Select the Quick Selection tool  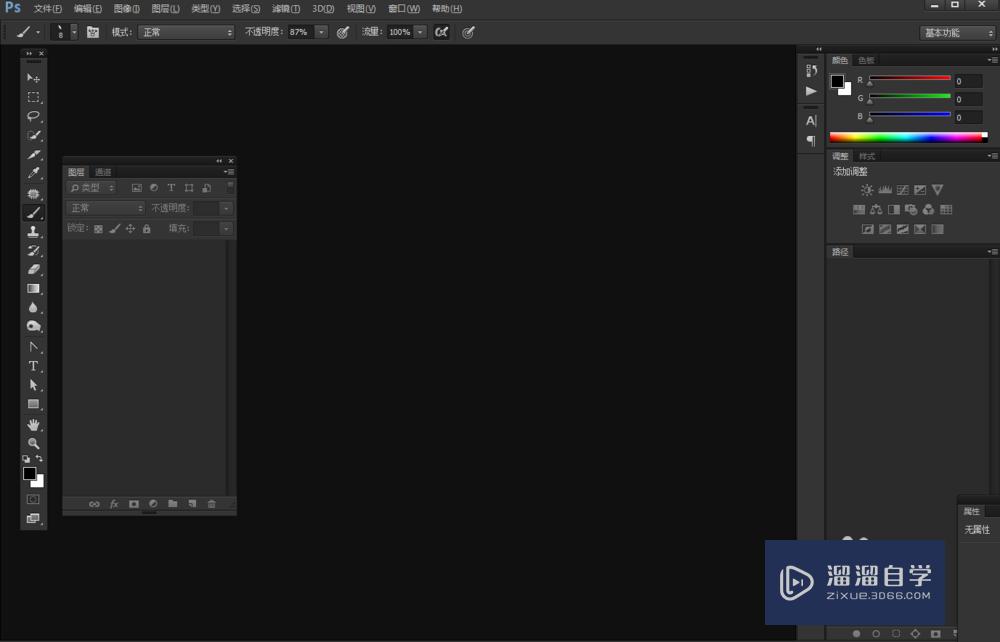point(33,135)
